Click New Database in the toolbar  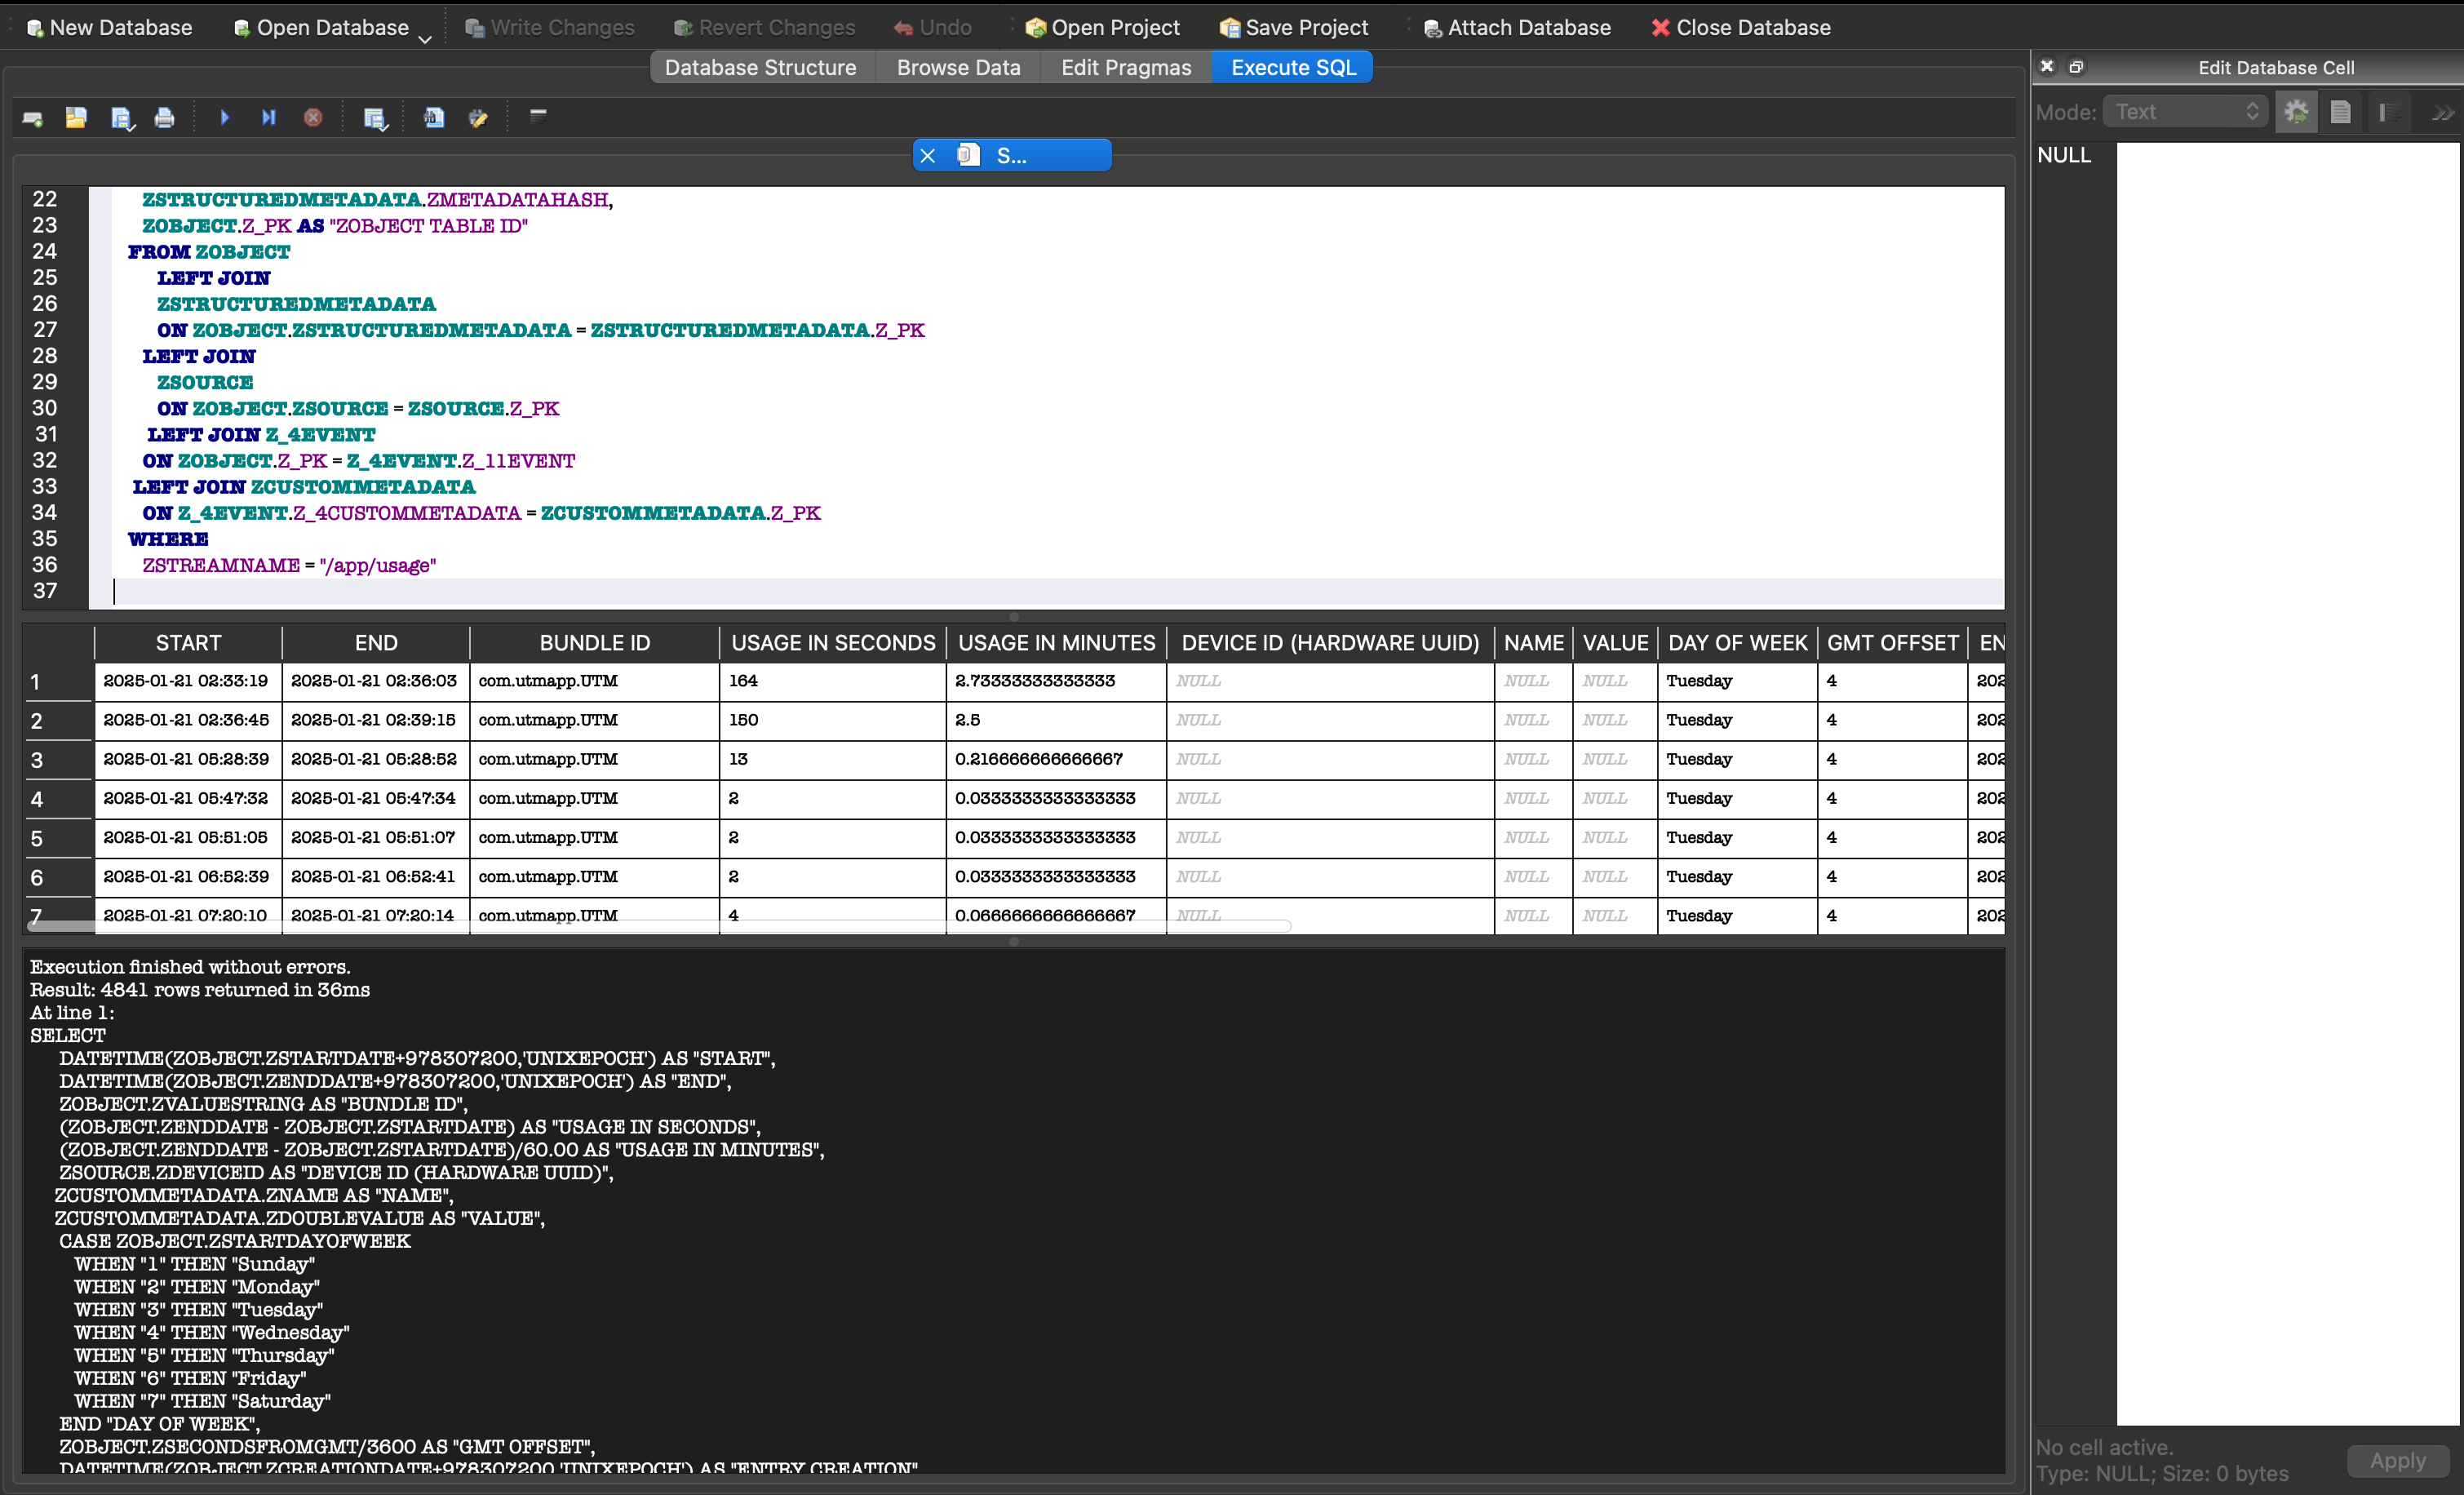109,27
